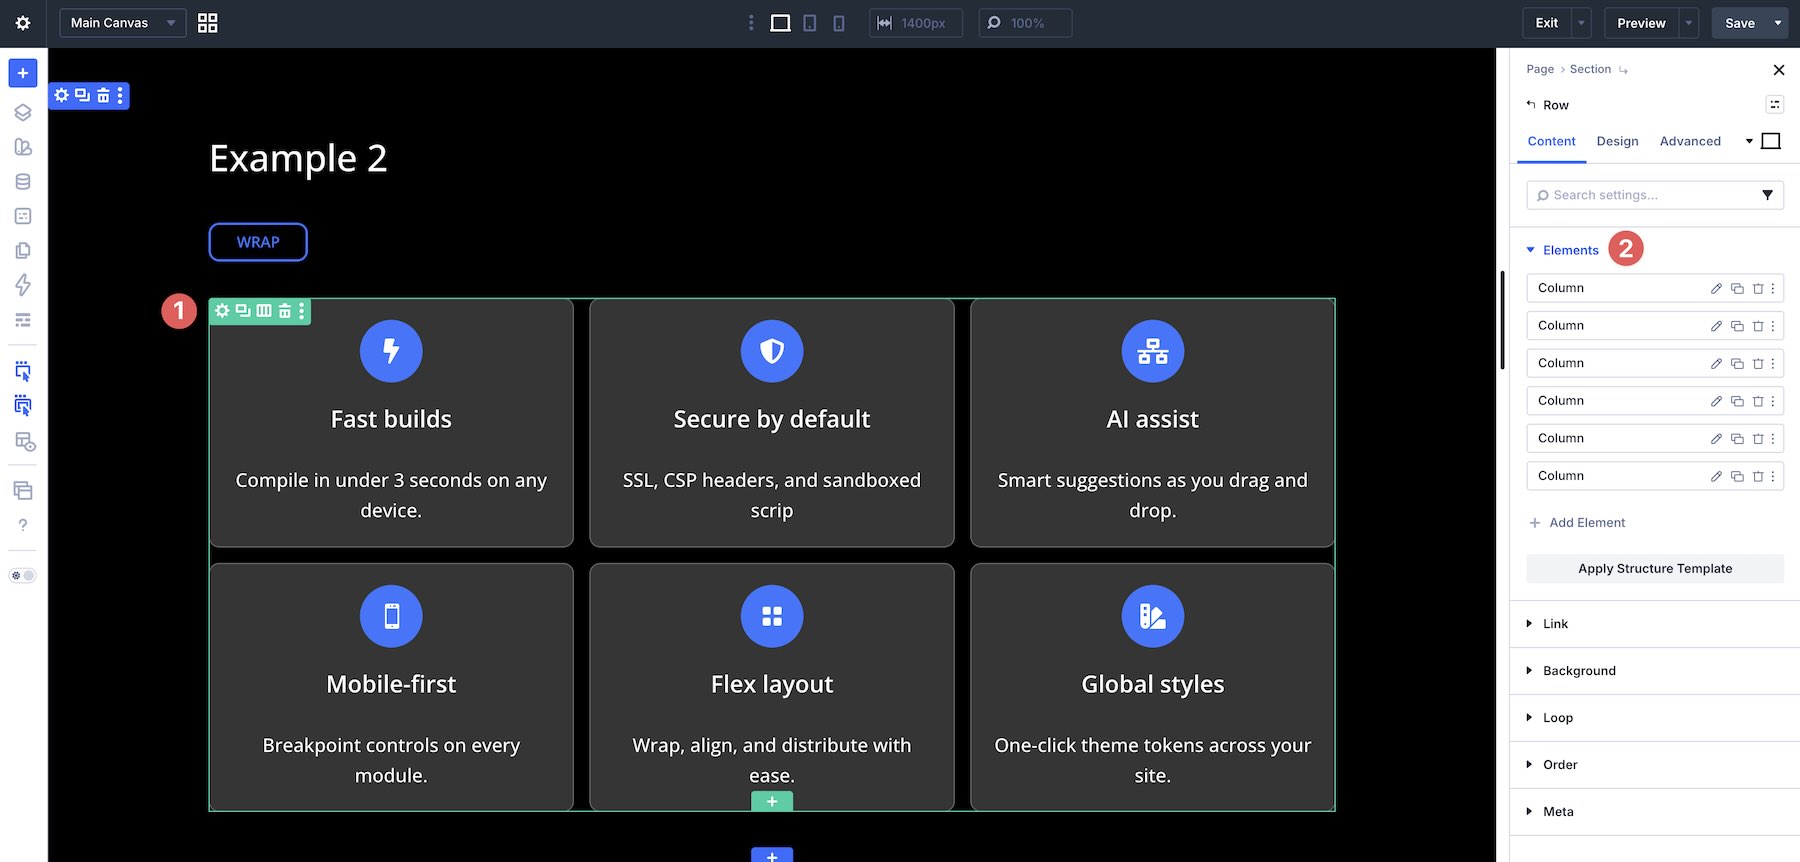Open the Main Canvas dropdown
Viewport: 1800px width, 862px height.
click(122, 23)
